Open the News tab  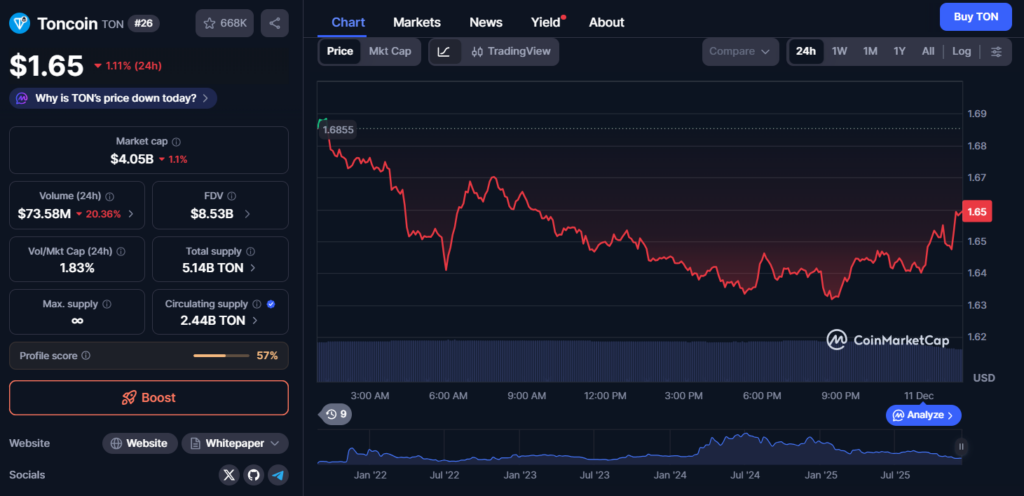(x=486, y=22)
